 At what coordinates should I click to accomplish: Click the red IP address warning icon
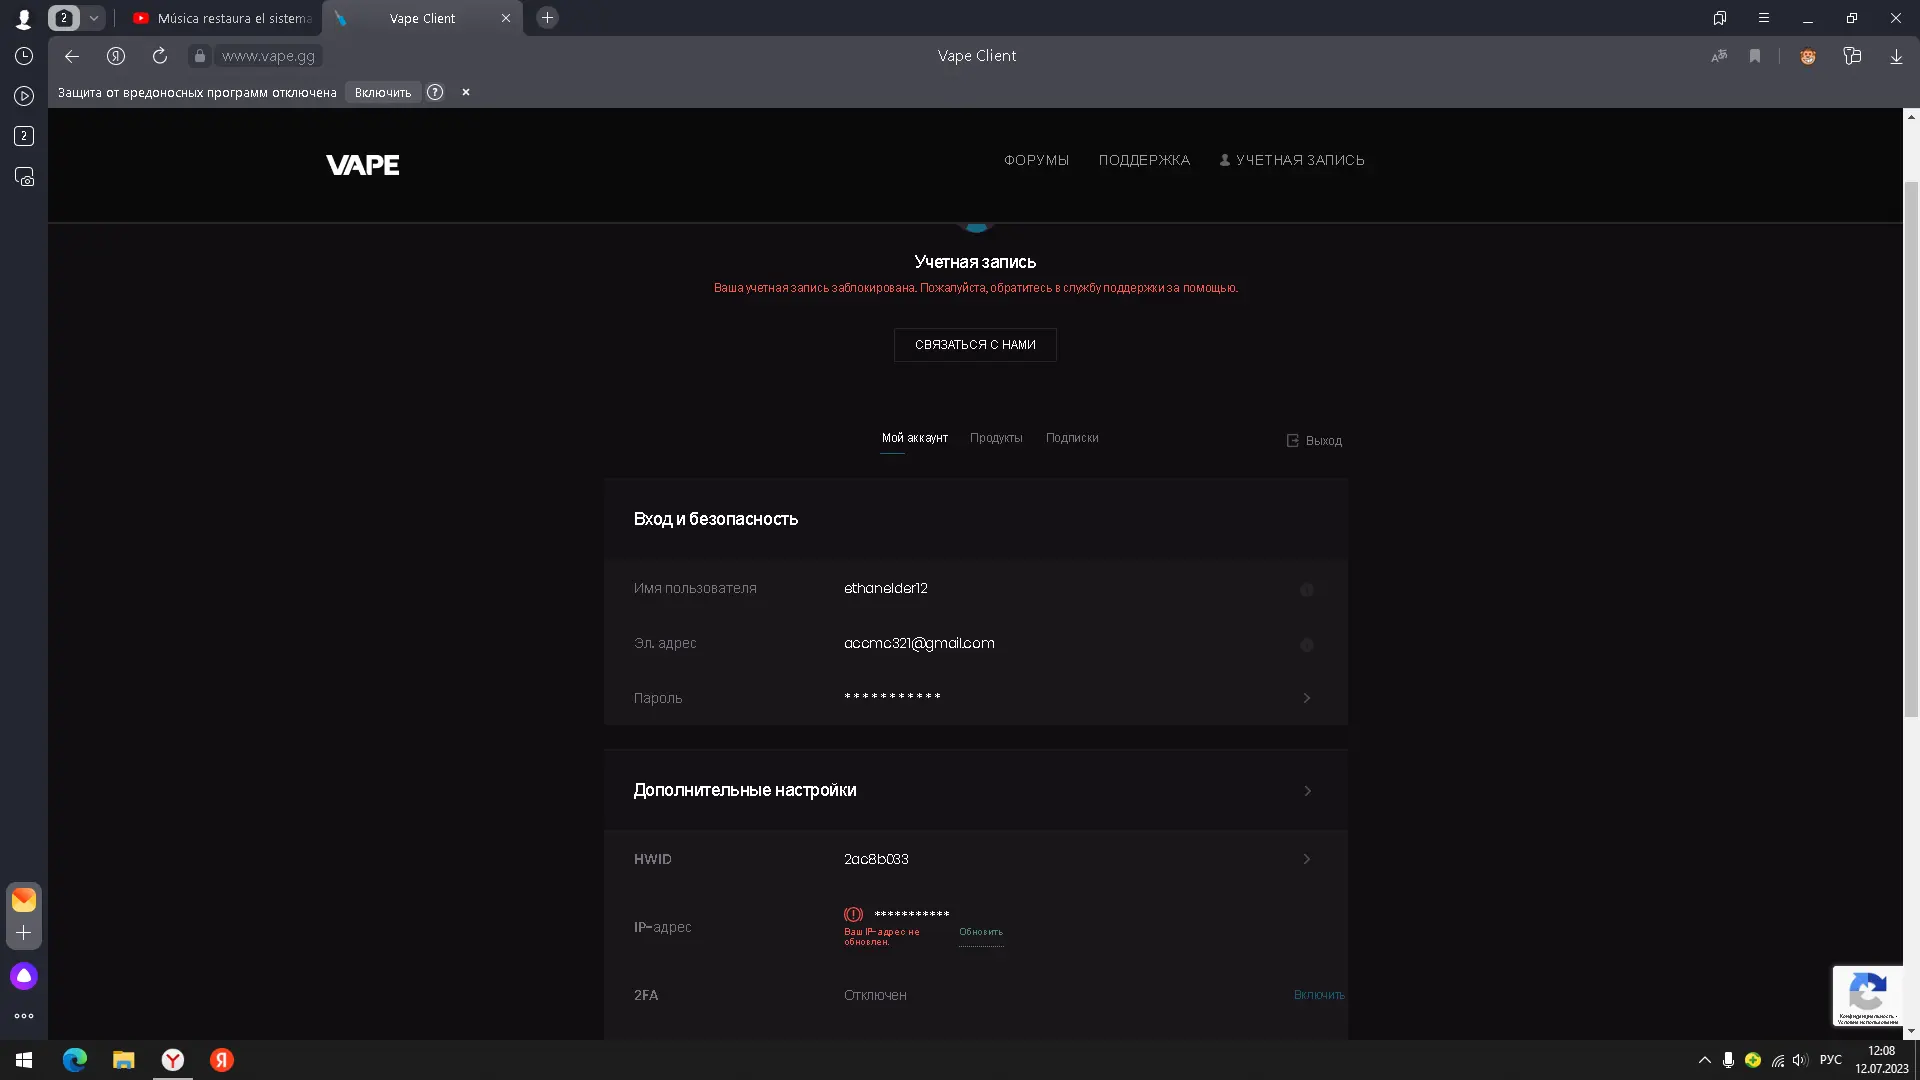point(853,914)
